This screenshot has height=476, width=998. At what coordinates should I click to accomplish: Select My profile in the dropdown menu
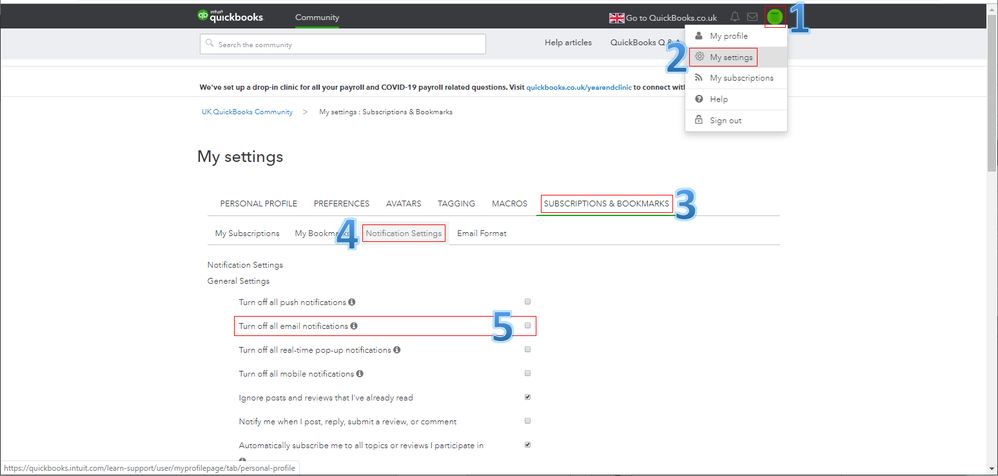(x=736, y=36)
